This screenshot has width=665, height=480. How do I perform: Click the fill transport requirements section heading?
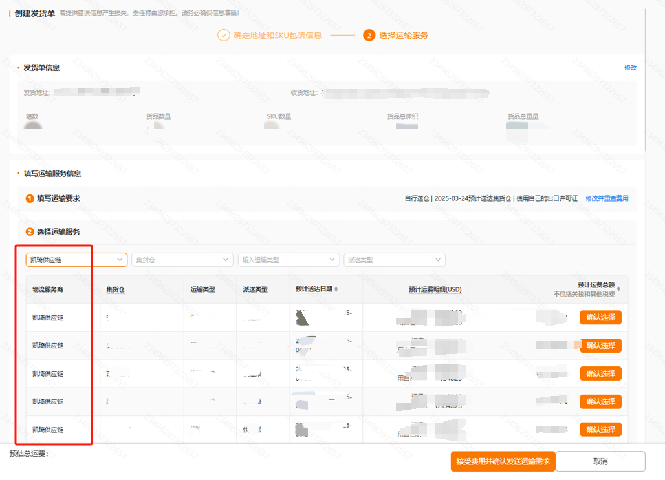click(x=59, y=198)
